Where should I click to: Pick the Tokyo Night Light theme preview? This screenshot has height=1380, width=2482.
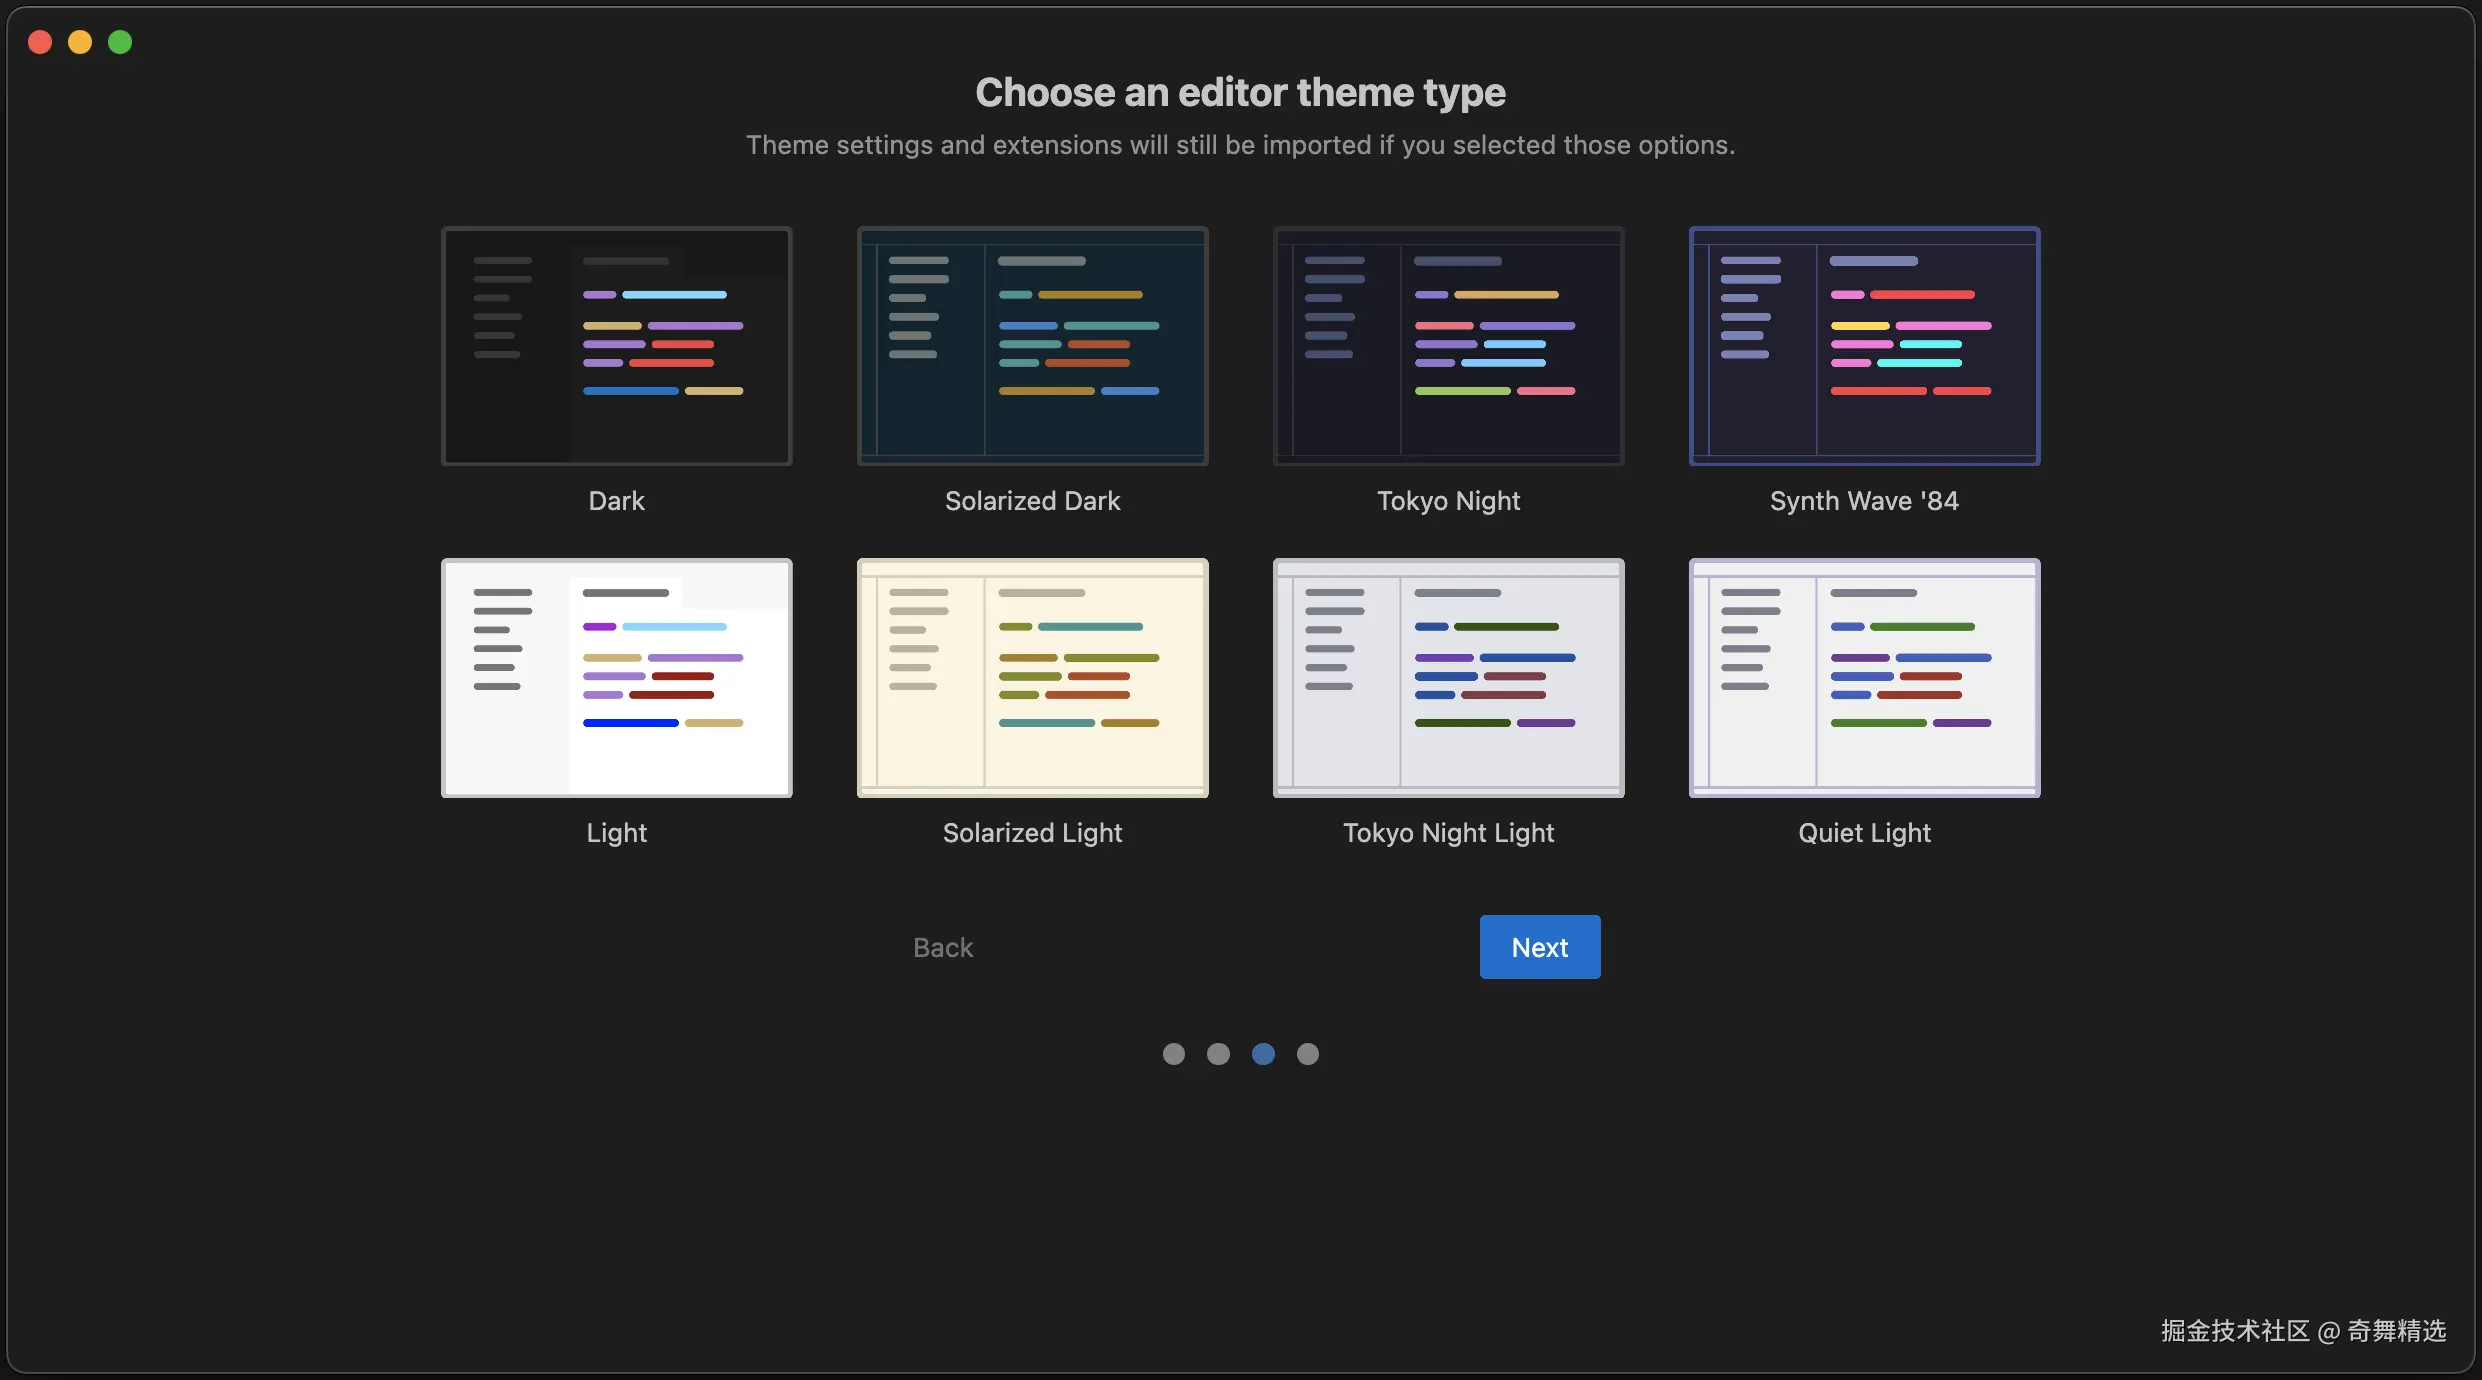(x=1448, y=678)
